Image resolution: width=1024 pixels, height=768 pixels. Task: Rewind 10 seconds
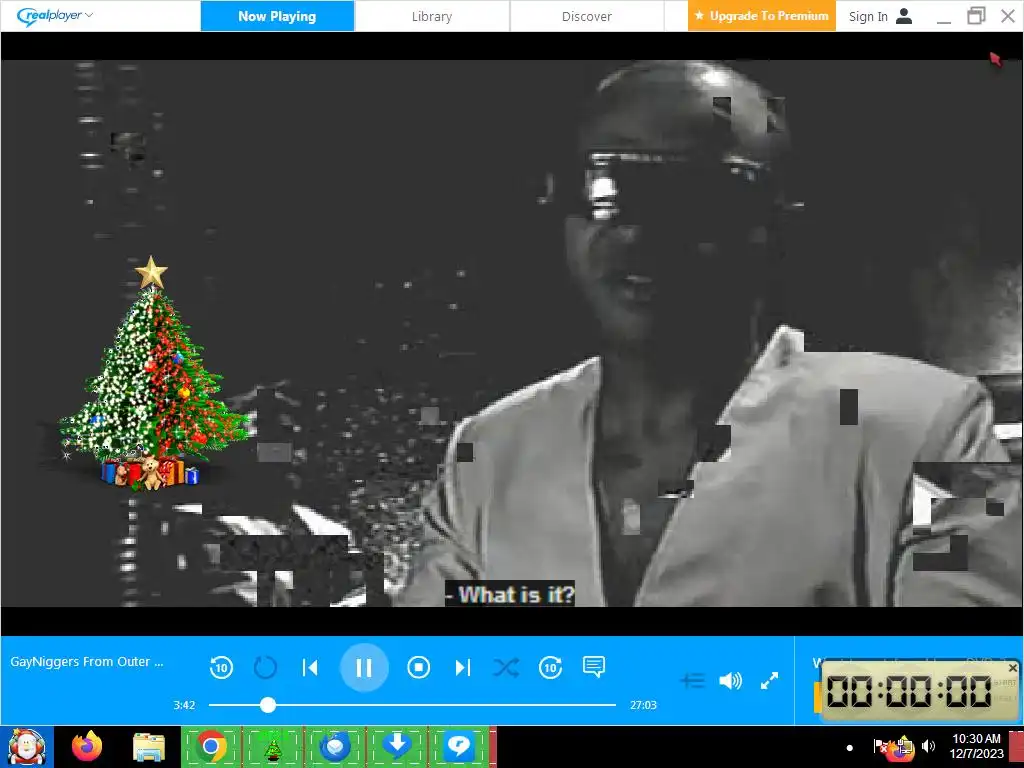(221, 667)
